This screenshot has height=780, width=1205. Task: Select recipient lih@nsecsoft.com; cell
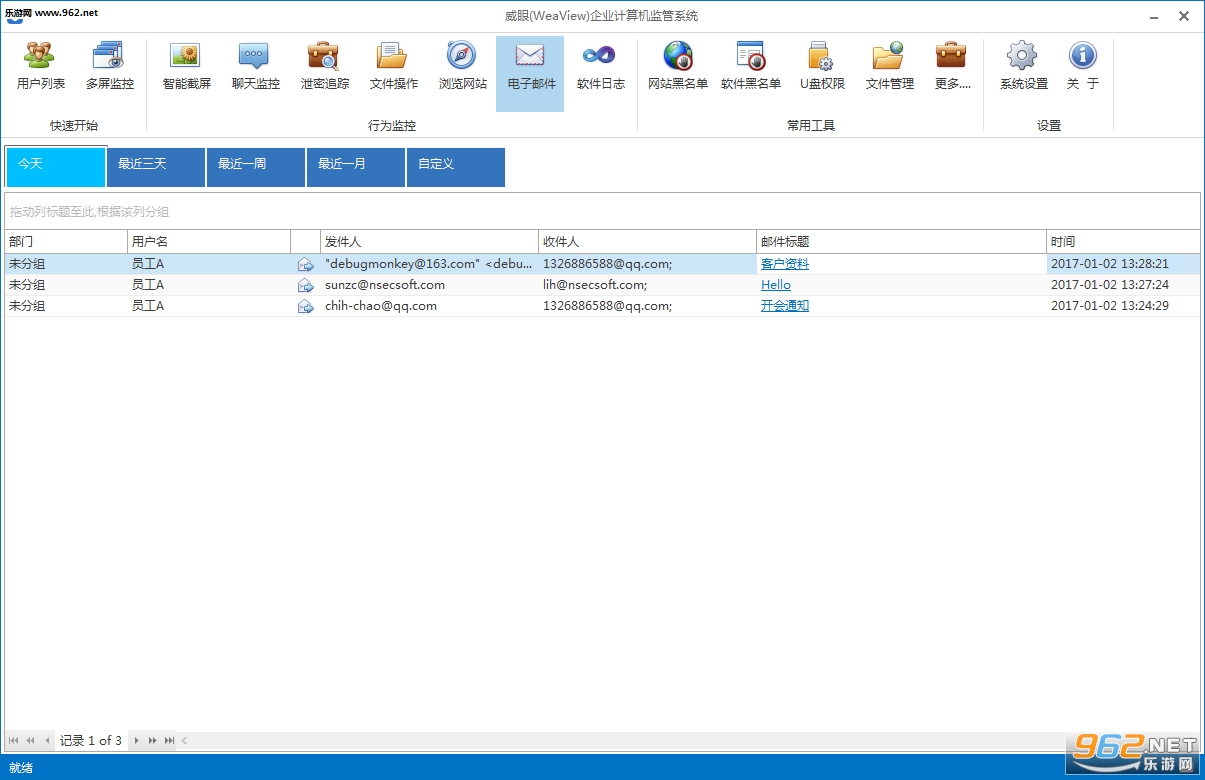(x=647, y=285)
